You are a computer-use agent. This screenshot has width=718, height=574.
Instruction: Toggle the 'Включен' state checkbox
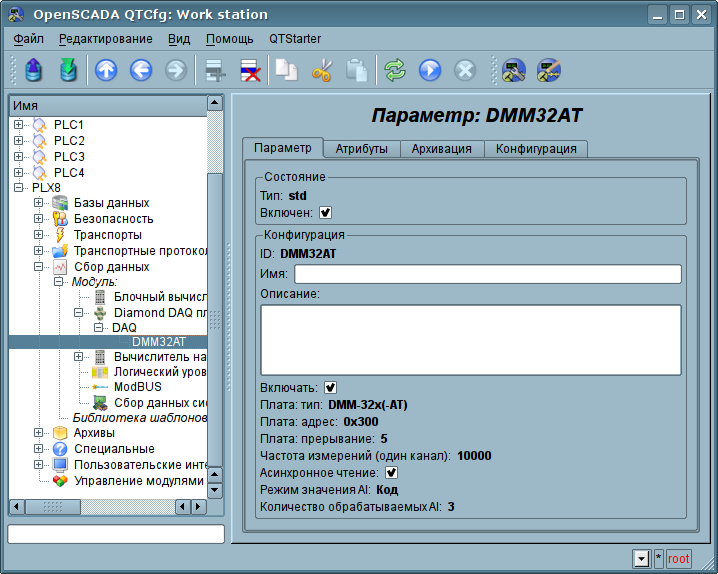tap(325, 212)
